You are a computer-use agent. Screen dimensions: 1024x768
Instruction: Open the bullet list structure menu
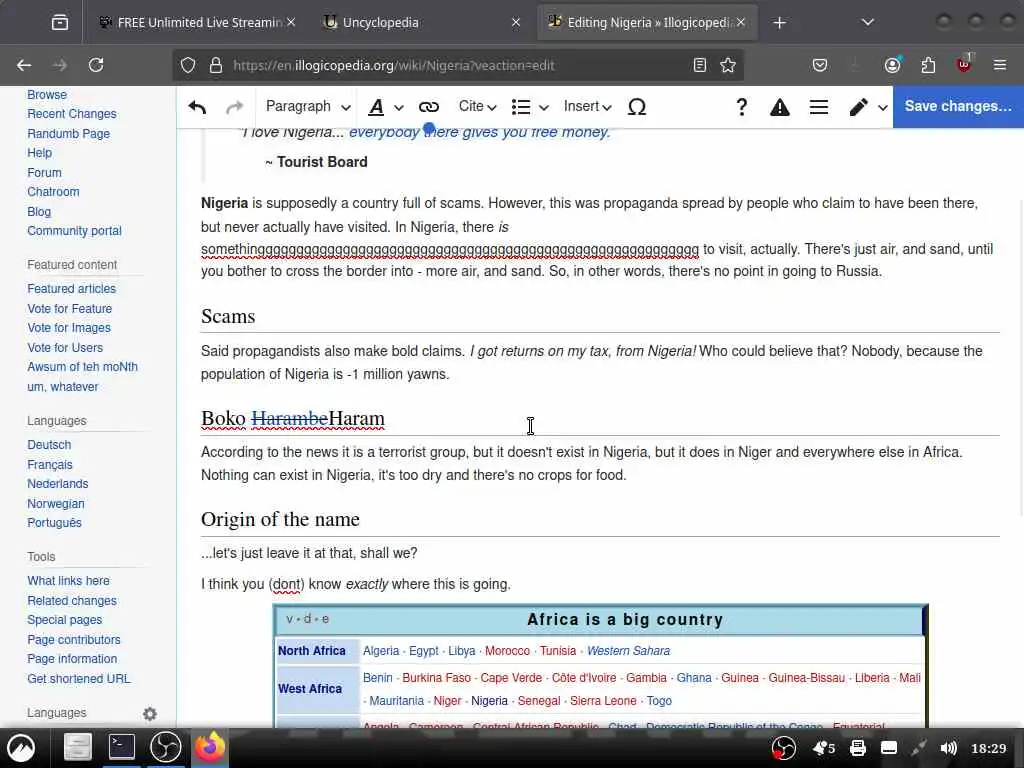(520, 107)
